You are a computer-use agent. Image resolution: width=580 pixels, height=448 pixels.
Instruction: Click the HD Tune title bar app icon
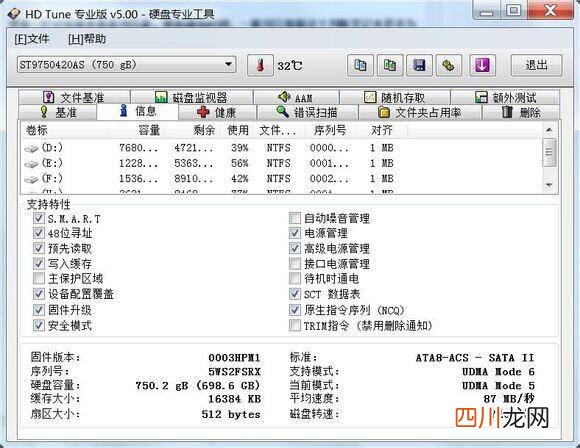(14, 14)
